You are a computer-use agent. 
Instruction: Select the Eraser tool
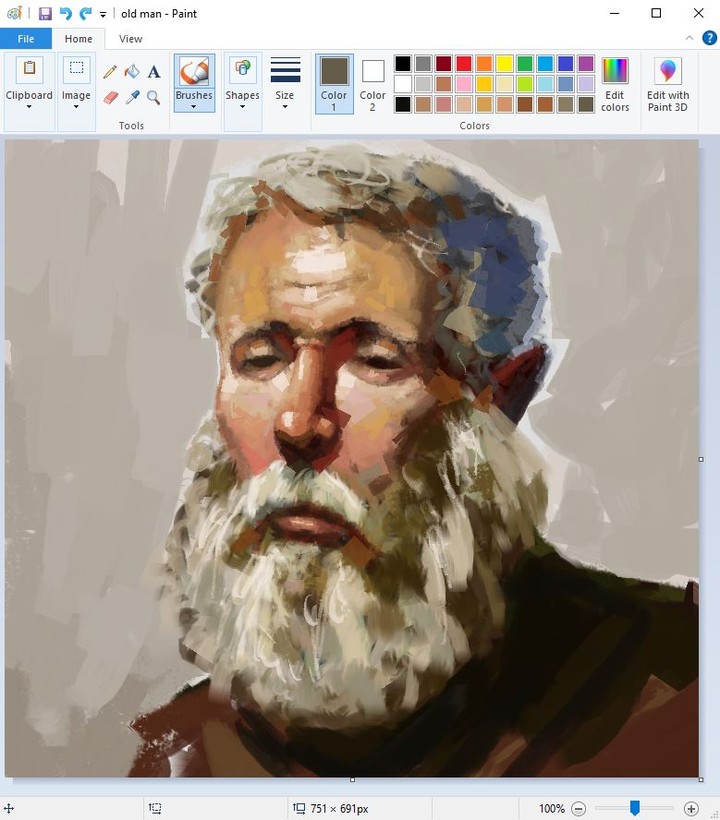pyautogui.click(x=110, y=97)
